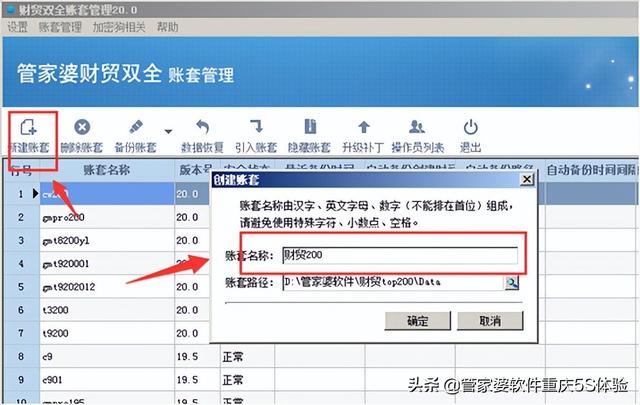The width and height of the screenshot is (640, 405).
Task: Click the 账套名称 input field
Action: 400,255
